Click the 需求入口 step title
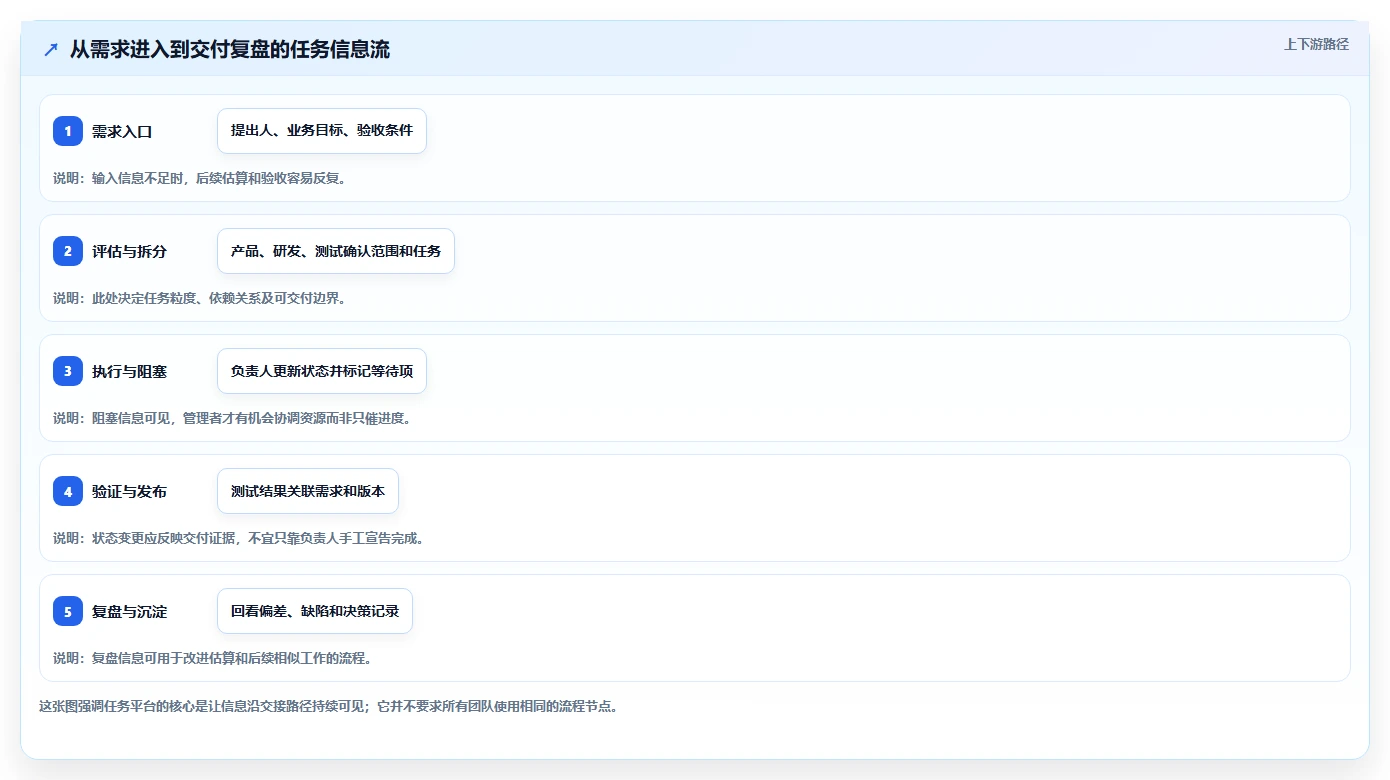 pos(122,131)
